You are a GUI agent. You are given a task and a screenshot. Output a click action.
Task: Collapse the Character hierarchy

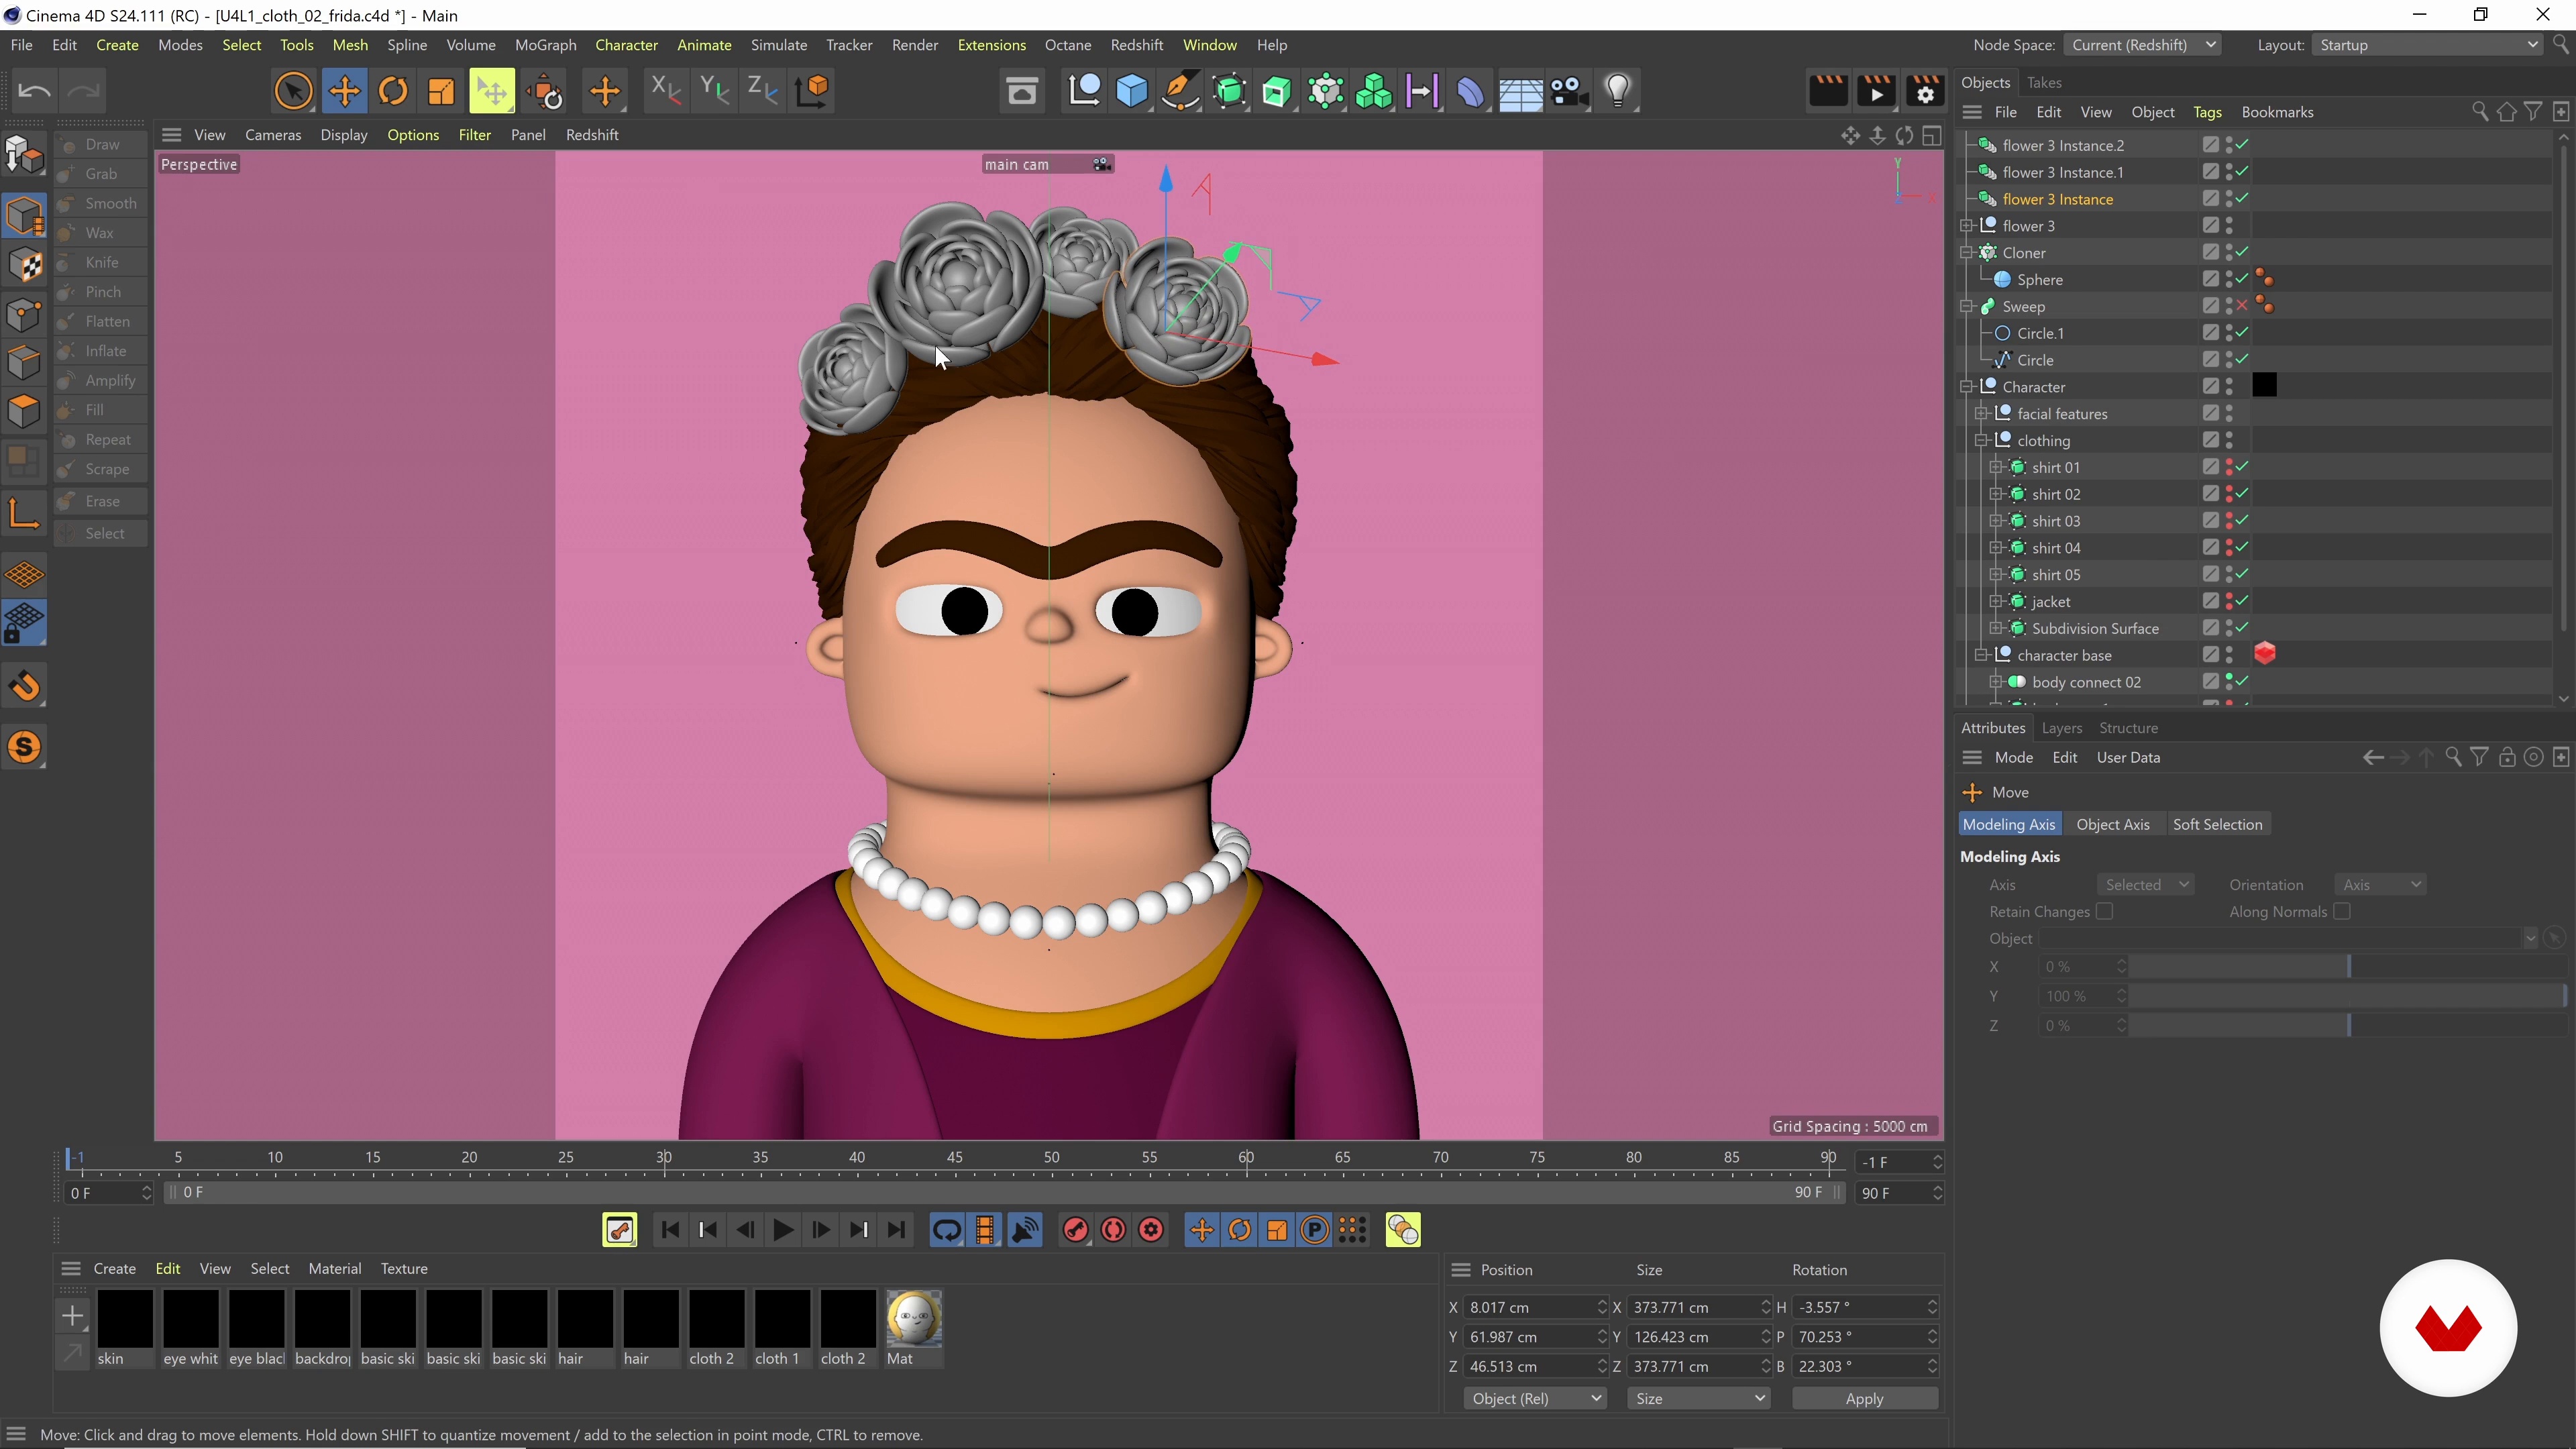(x=1966, y=387)
